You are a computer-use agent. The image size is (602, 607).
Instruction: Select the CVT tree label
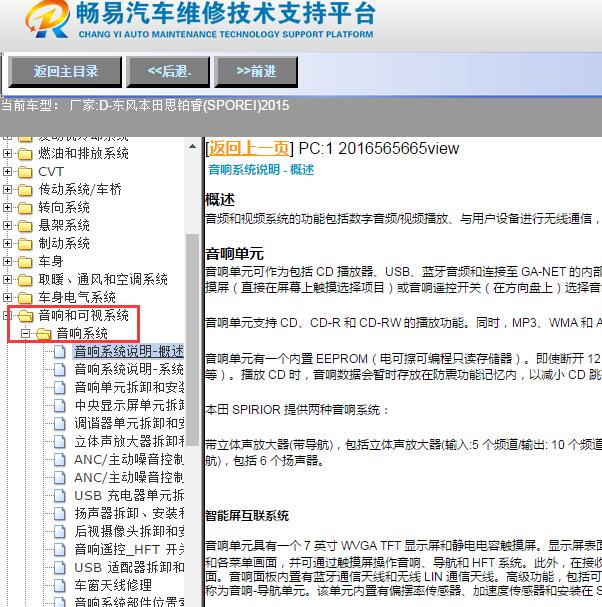[51, 171]
